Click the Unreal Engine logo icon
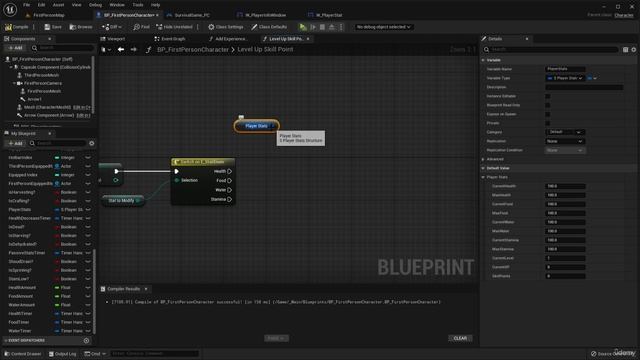 coord(10,9)
